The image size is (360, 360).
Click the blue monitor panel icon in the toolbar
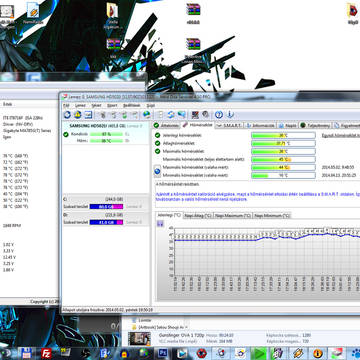[88, 115]
